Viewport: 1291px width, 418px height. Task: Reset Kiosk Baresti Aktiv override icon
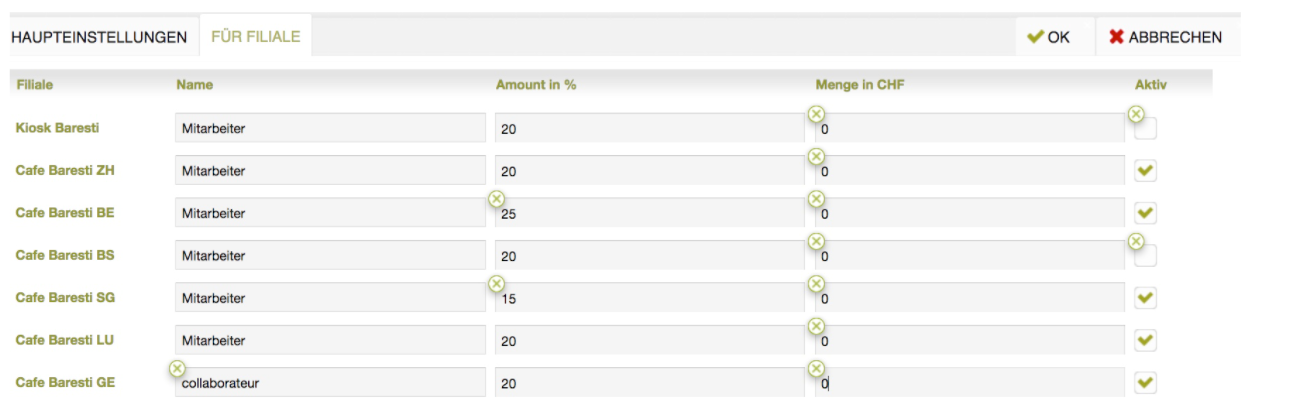pyautogui.click(x=1136, y=114)
